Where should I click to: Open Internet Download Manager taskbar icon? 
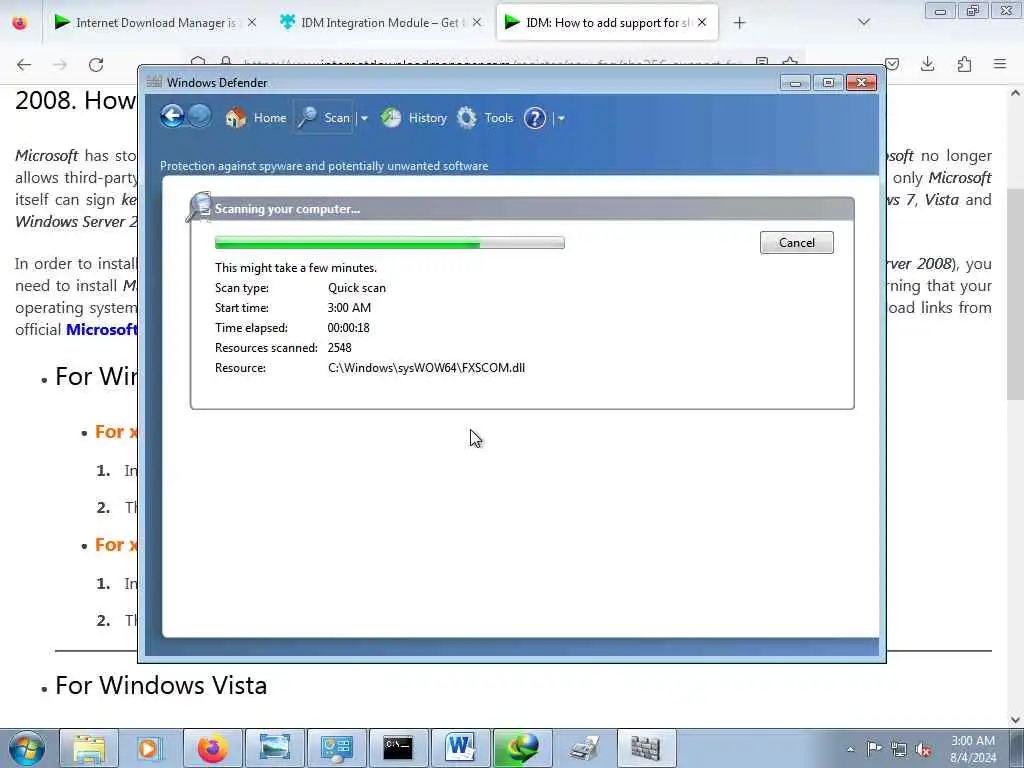[522, 748]
